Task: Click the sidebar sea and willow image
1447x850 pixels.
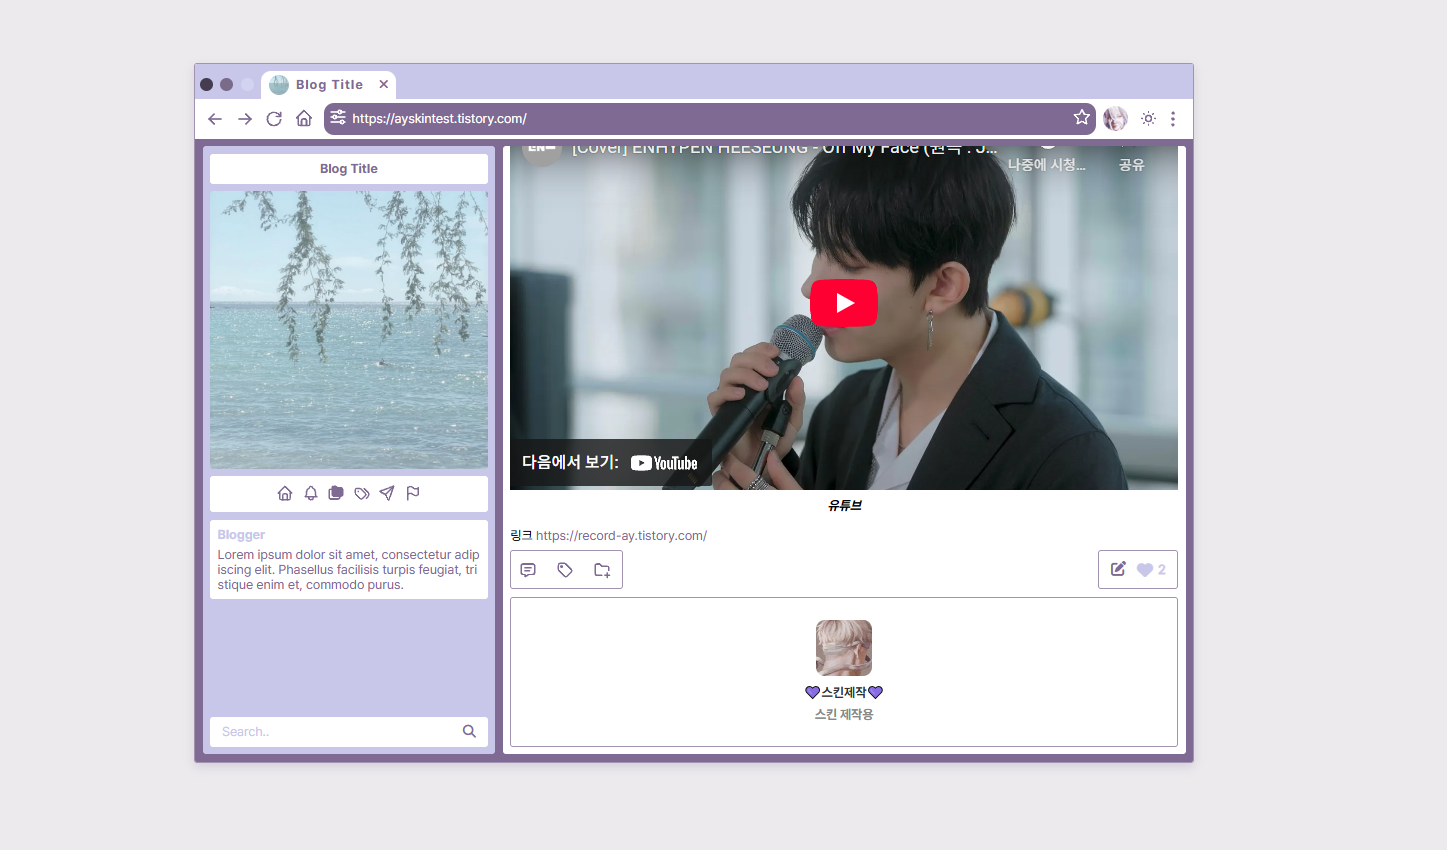Action: click(349, 330)
